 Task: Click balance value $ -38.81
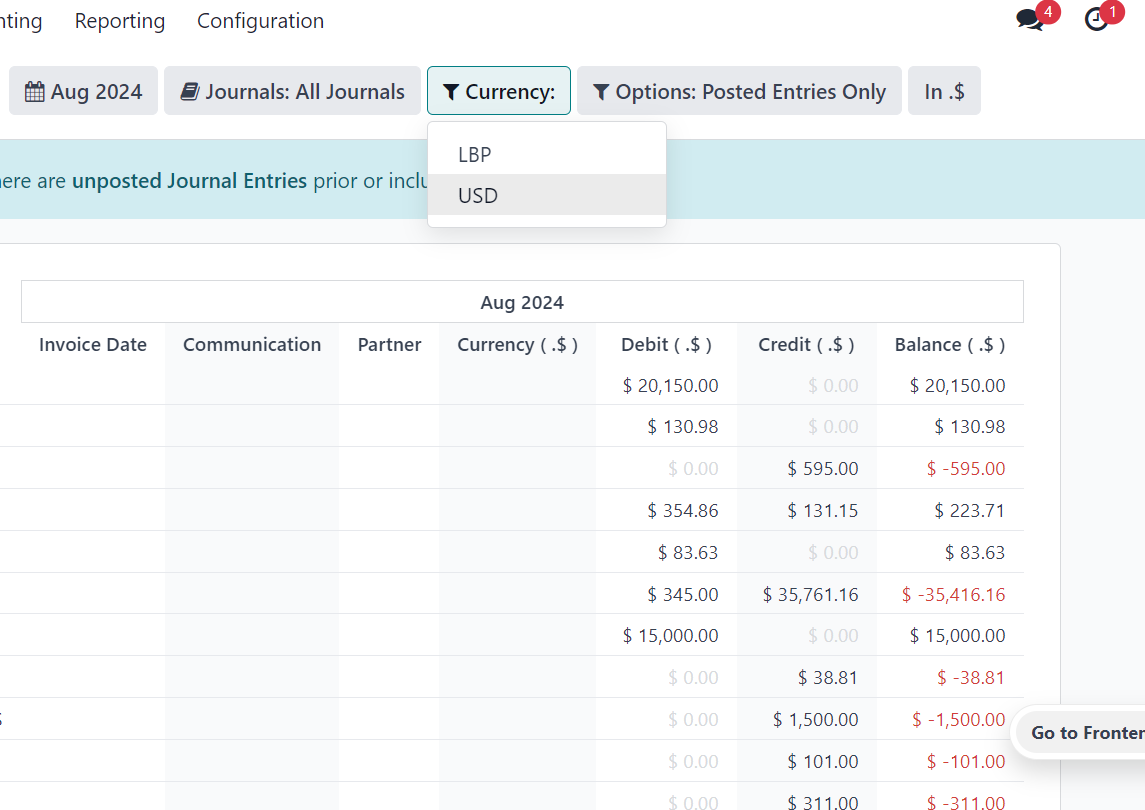coord(971,678)
